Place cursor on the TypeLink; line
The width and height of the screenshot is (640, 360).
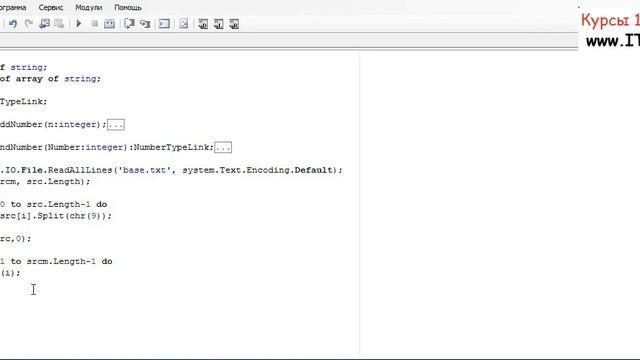[23, 102]
